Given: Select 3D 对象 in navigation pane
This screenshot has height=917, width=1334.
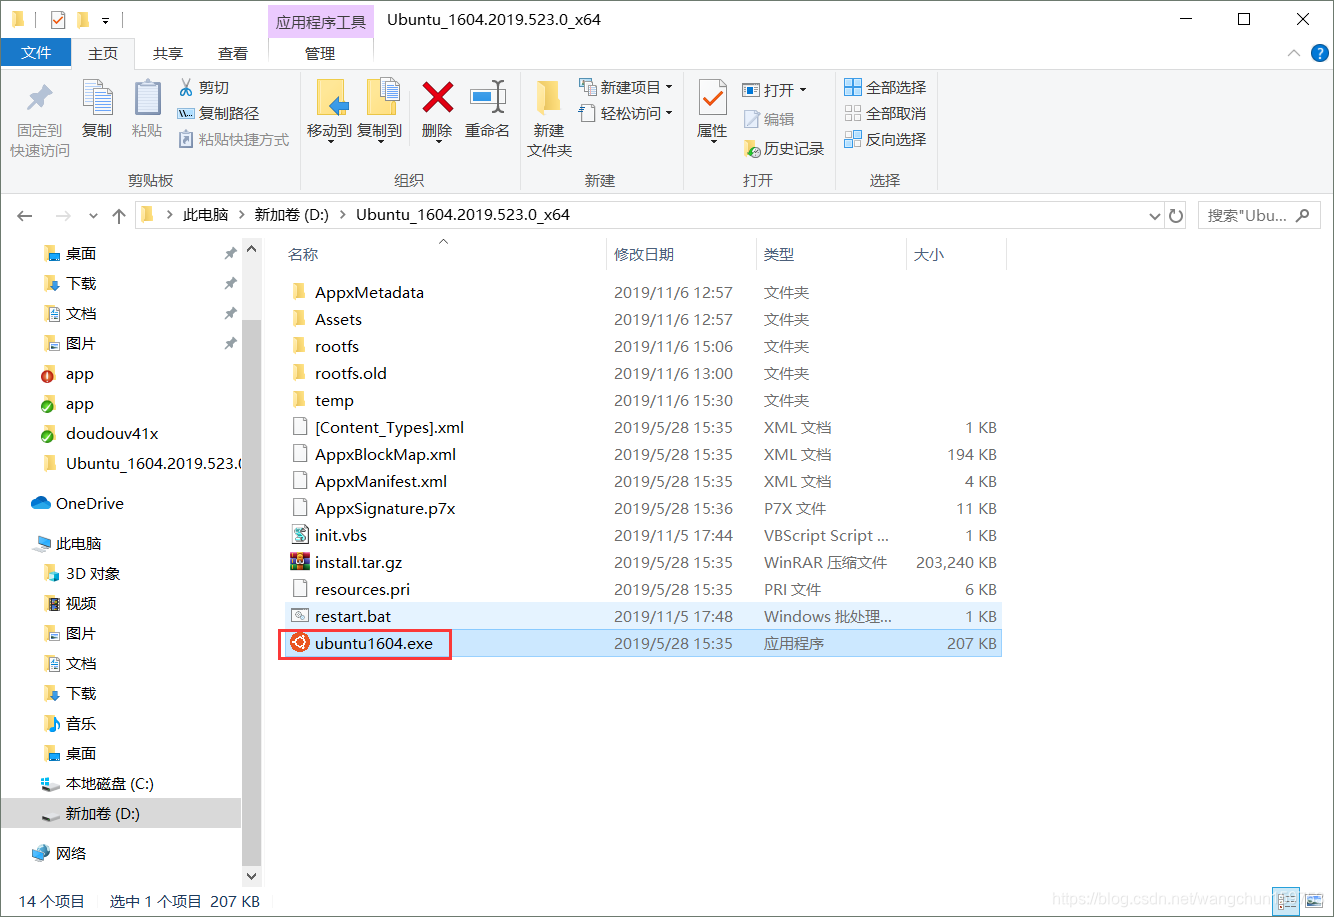Looking at the screenshot, I should click(x=93, y=573).
